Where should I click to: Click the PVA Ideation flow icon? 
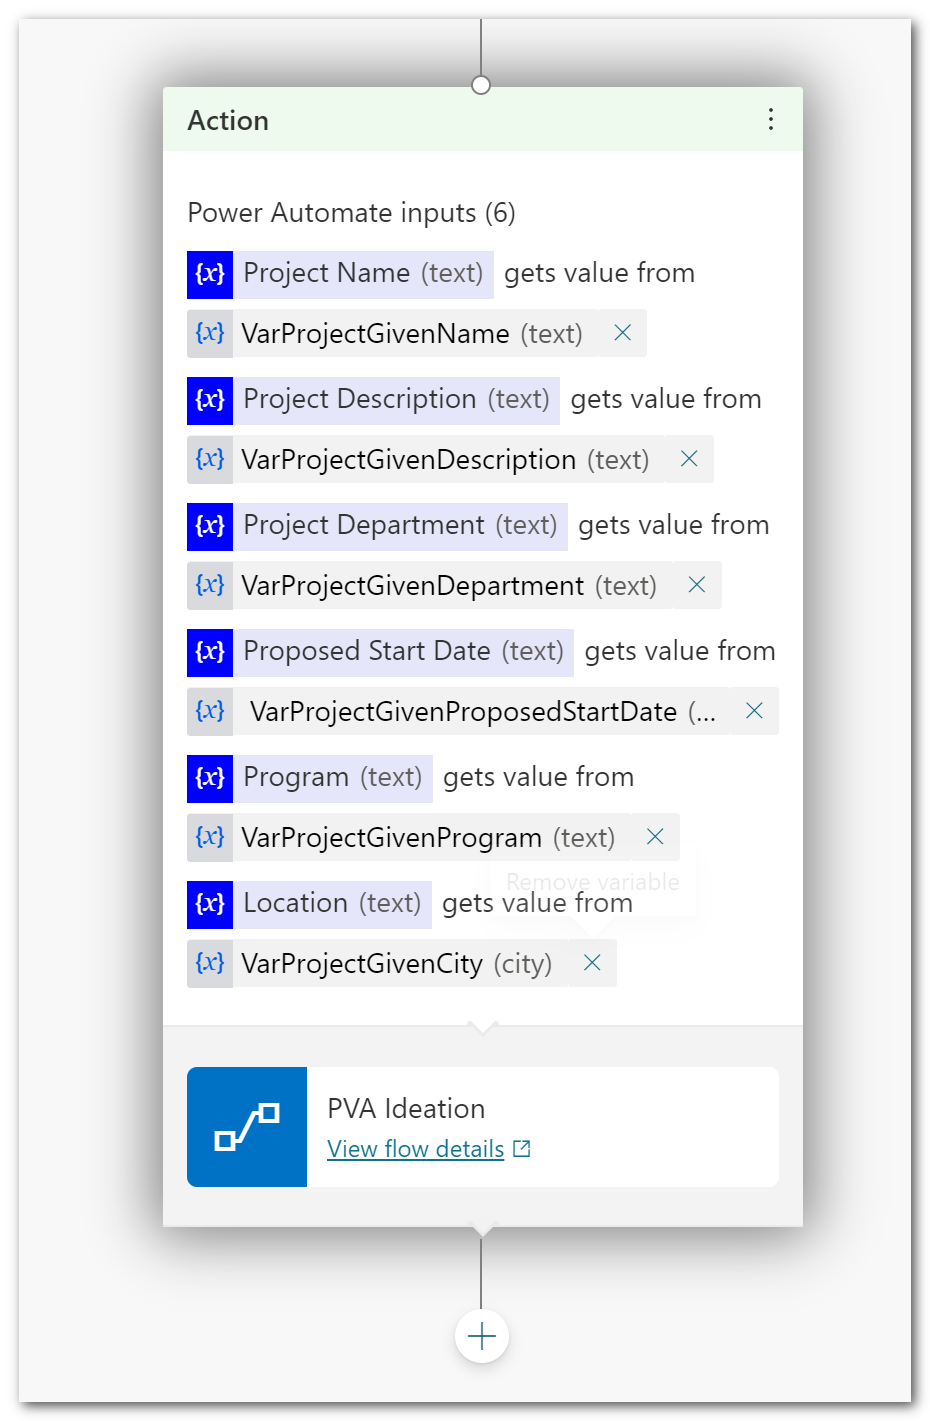[247, 1127]
